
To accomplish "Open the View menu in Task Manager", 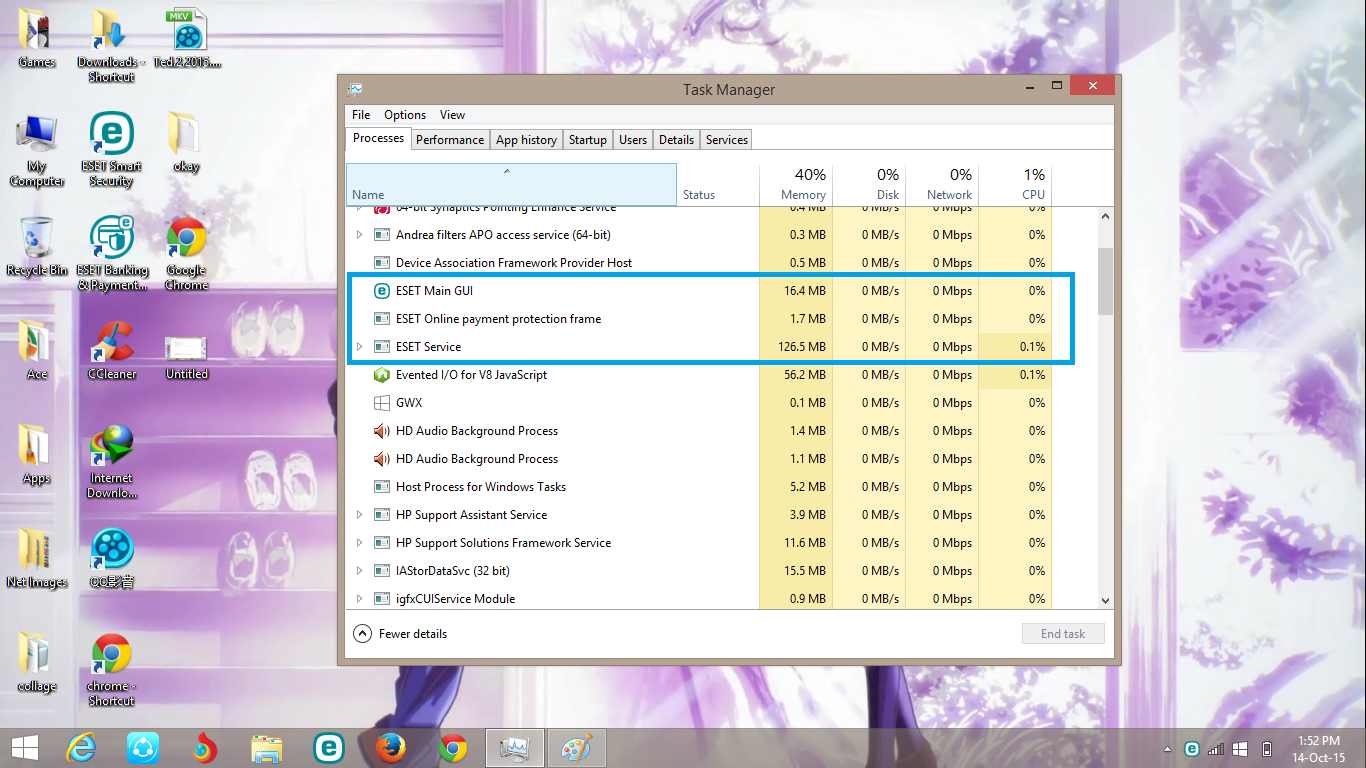I will pos(452,115).
